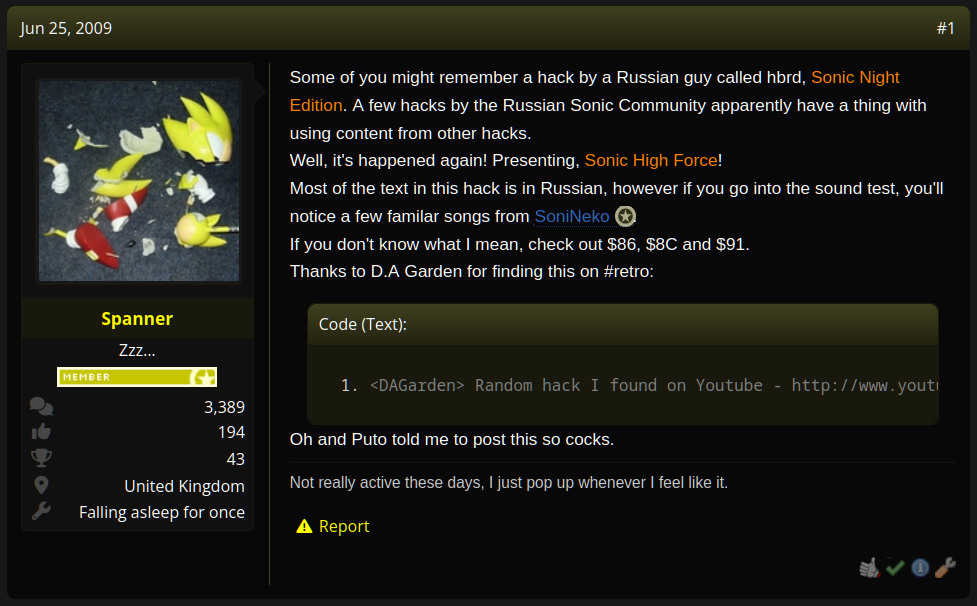
Task: Click the messages count icon in the profile
Action: point(41,407)
